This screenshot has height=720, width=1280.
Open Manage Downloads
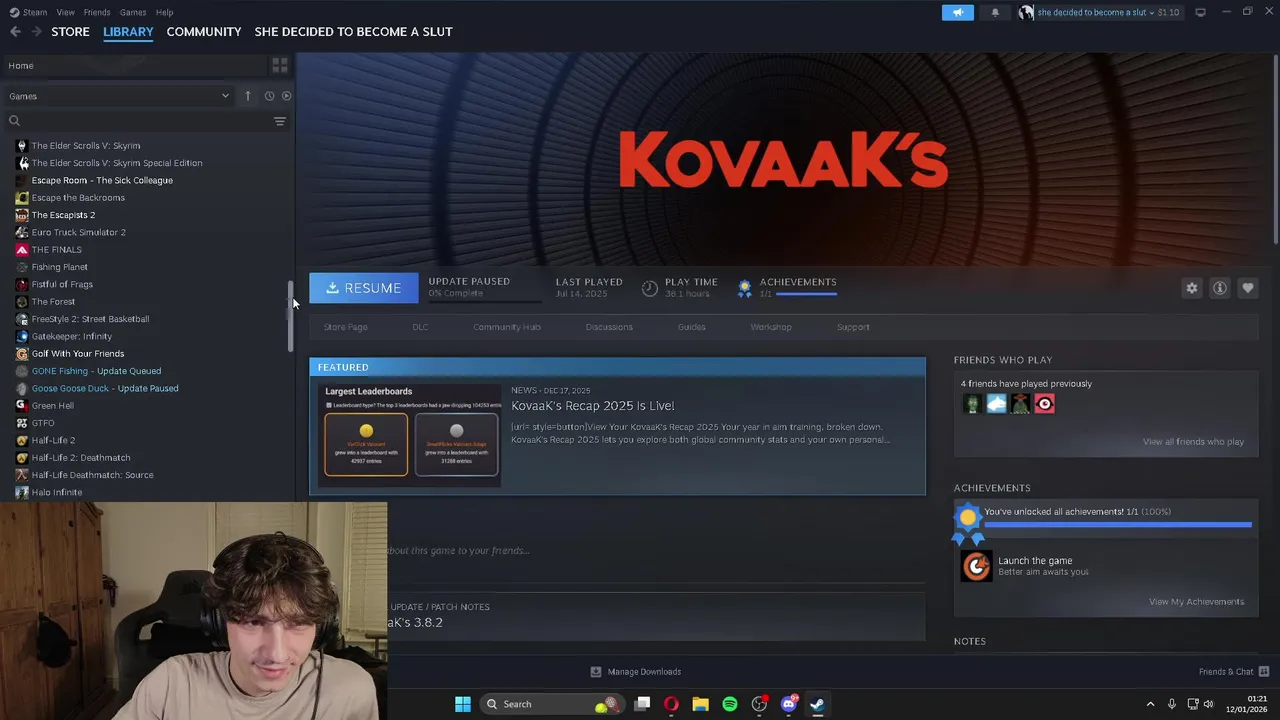pos(636,672)
